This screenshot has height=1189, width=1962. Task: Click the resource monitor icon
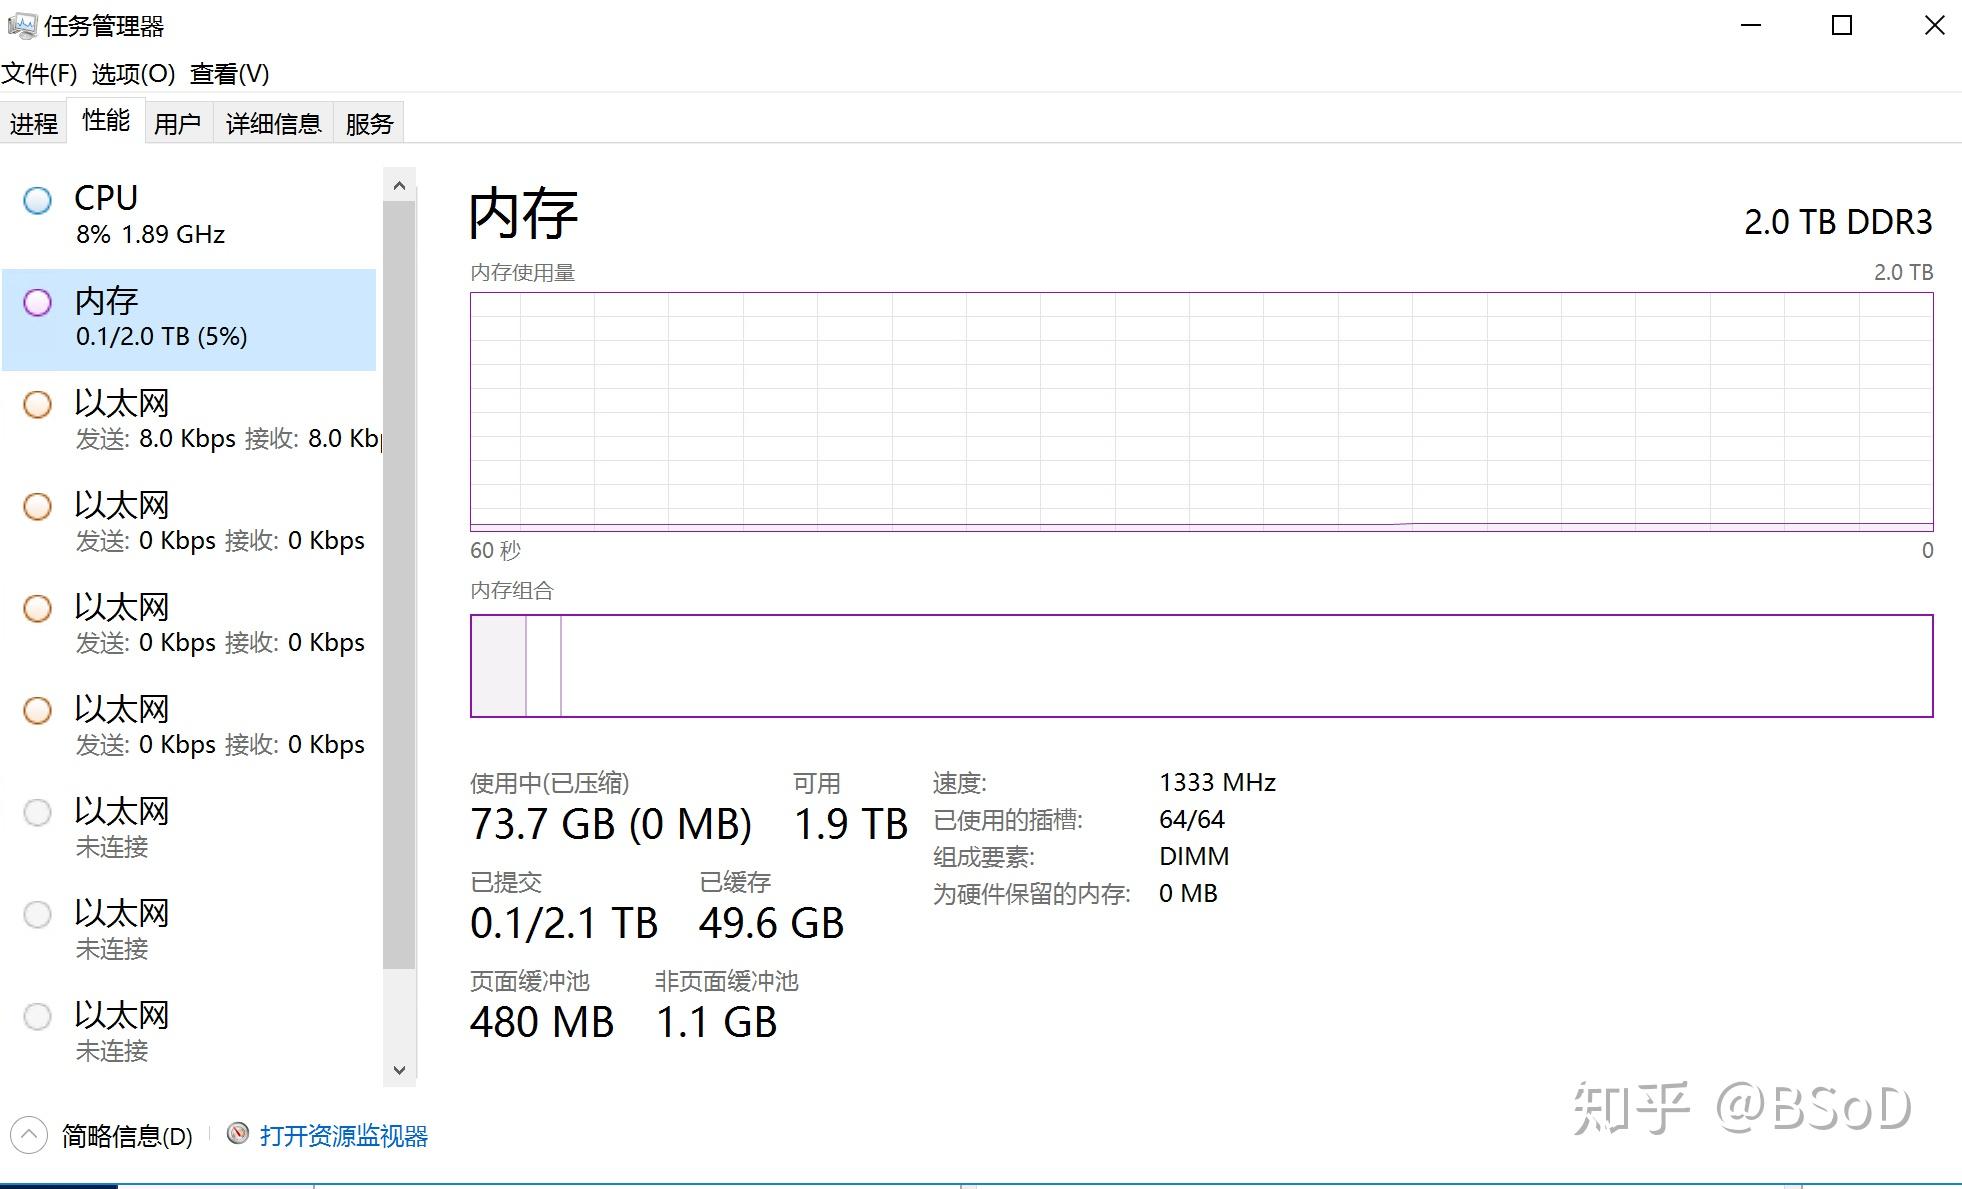click(237, 1134)
